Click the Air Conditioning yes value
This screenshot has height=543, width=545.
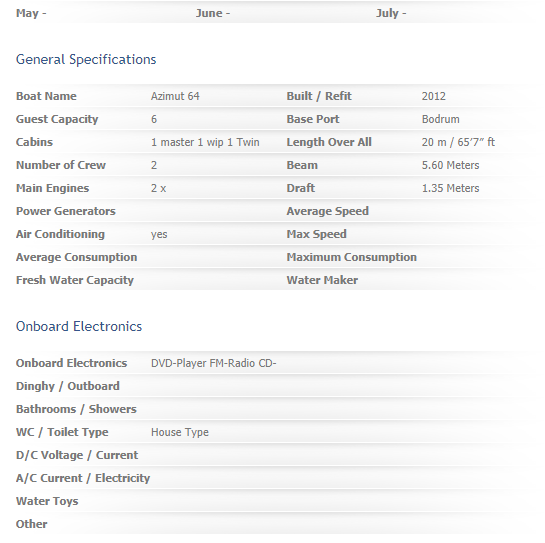point(159,235)
